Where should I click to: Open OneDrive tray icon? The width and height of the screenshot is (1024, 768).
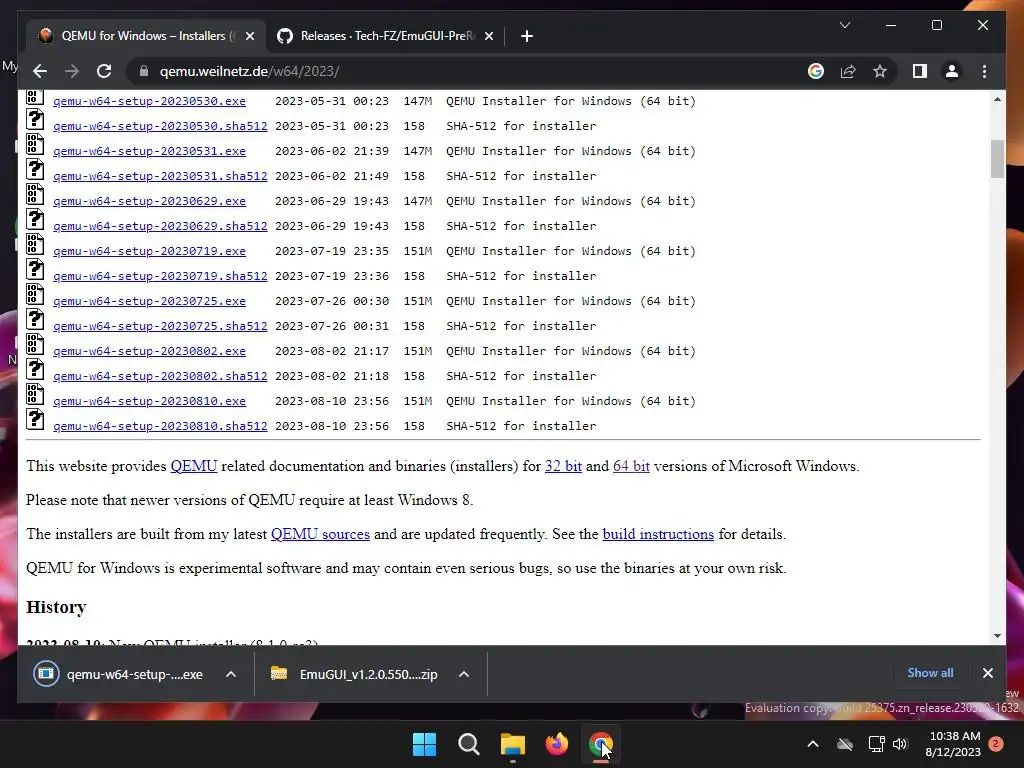(x=845, y=744)
